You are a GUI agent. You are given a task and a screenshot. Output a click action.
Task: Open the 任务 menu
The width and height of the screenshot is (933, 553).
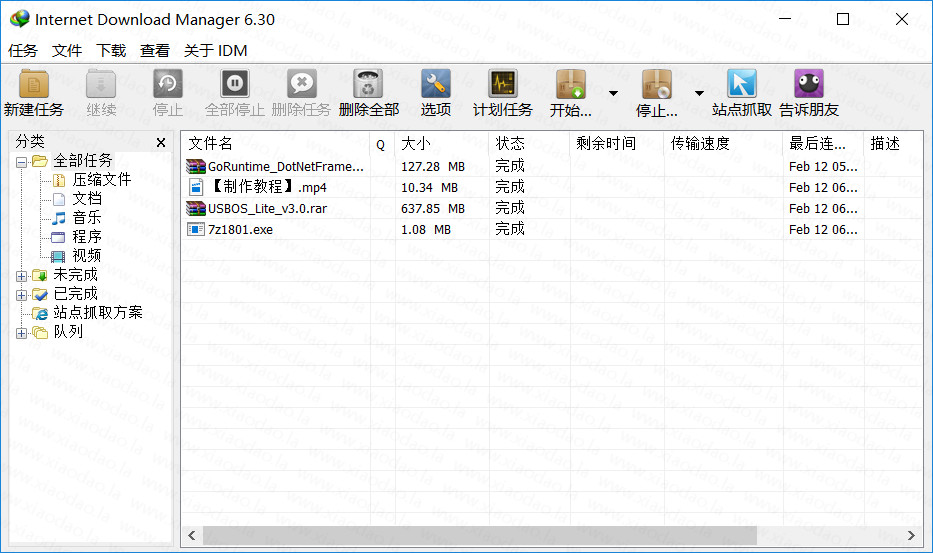coord(23,51)
